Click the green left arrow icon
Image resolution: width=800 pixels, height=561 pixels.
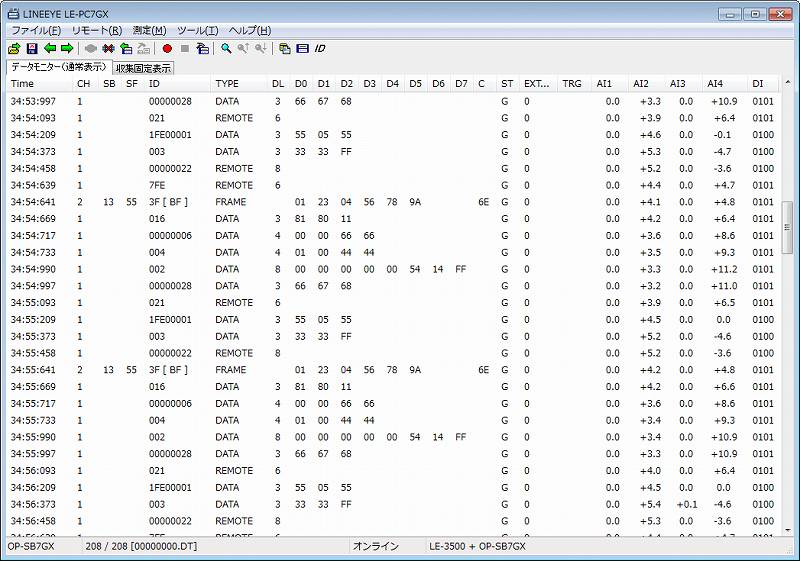point(49,48)
